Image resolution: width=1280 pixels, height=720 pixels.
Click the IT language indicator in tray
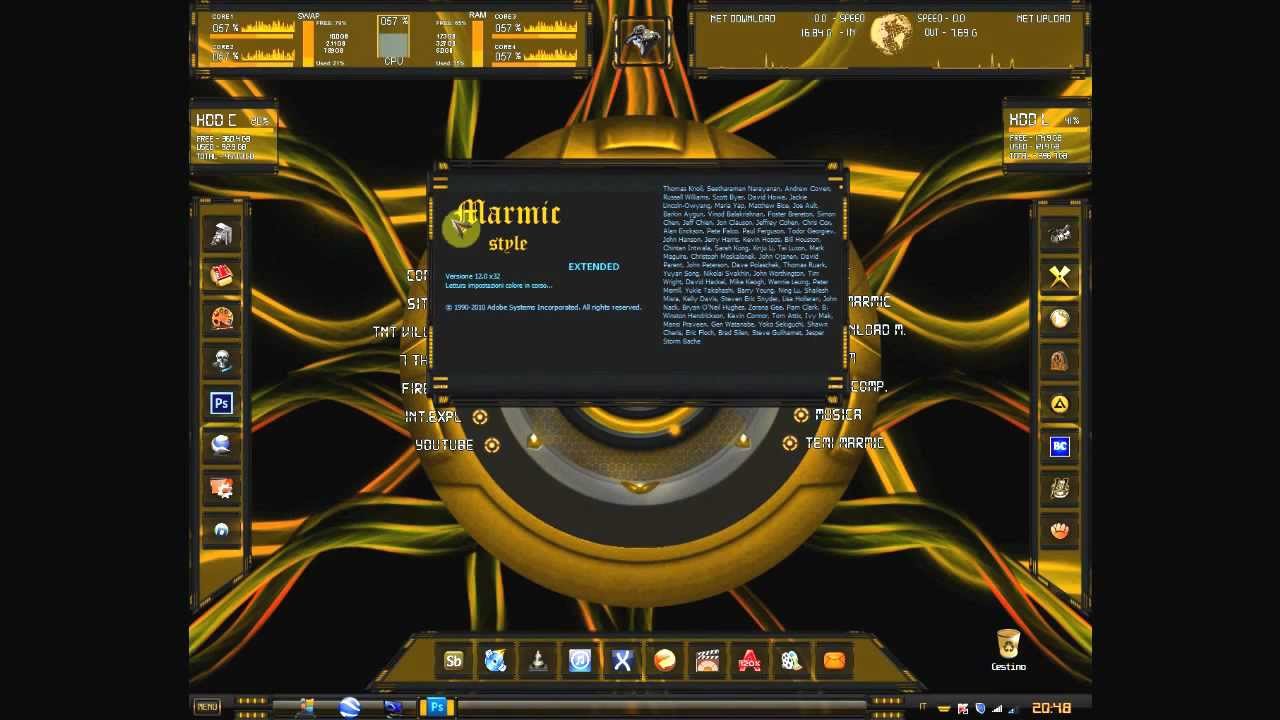[922, 708]
